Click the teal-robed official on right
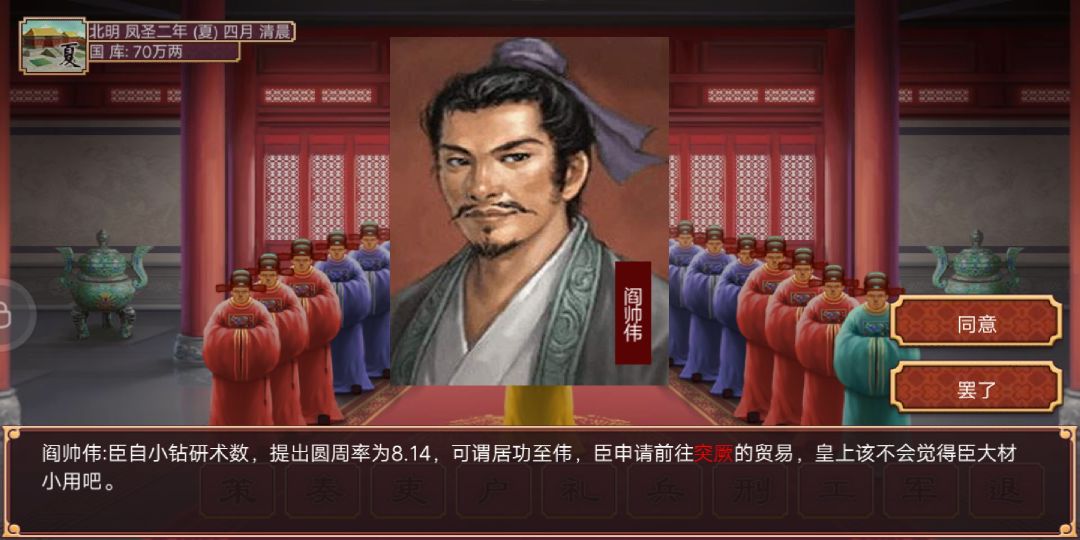This screenshot has width=1080, height=540. pyautogui.click(x=871, y=351)
